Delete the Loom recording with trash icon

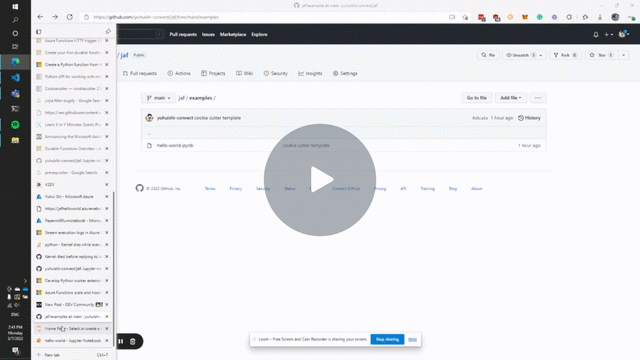[133, 341]
